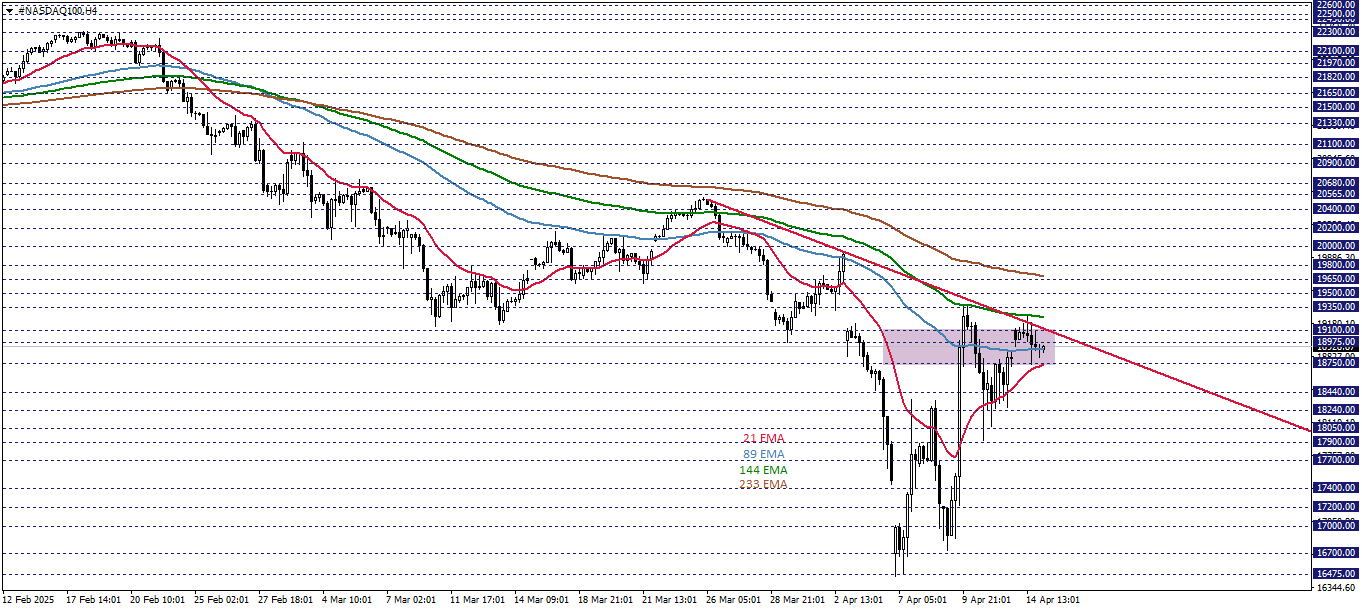Select the 233 EMA label
The image size is (1362, 611).
(x=764, y=485)
